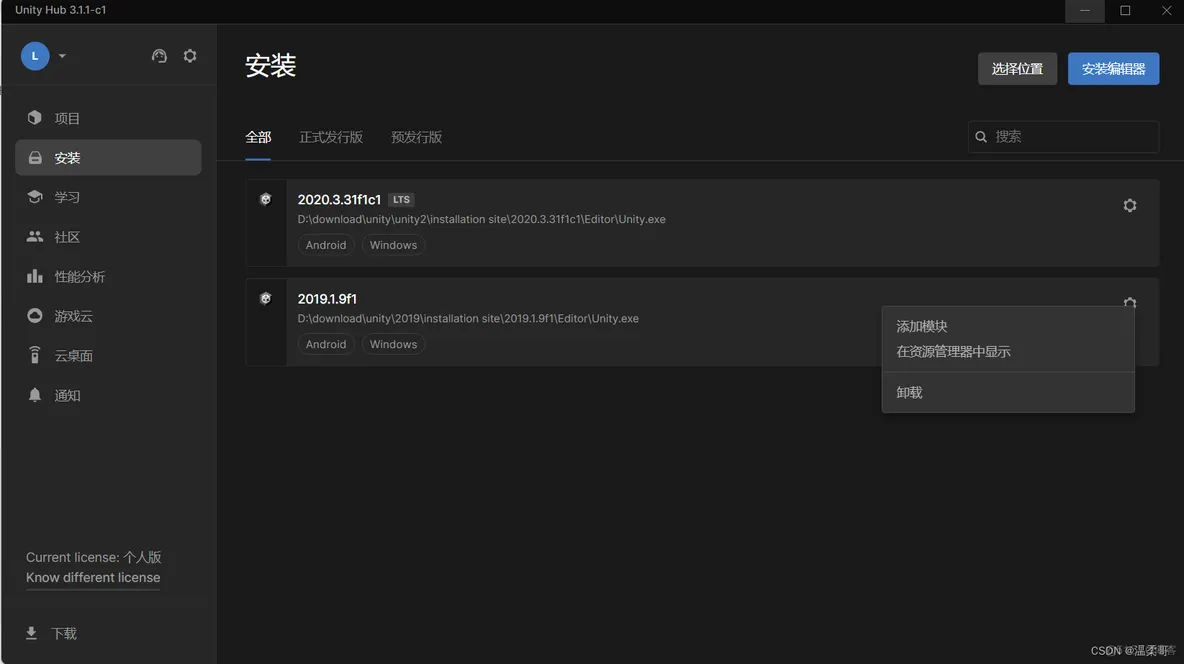Click Windows tag under 2020.3.31f1c1
The height and width of the screenshot is (664, 1184).
(x=393, y=245)
